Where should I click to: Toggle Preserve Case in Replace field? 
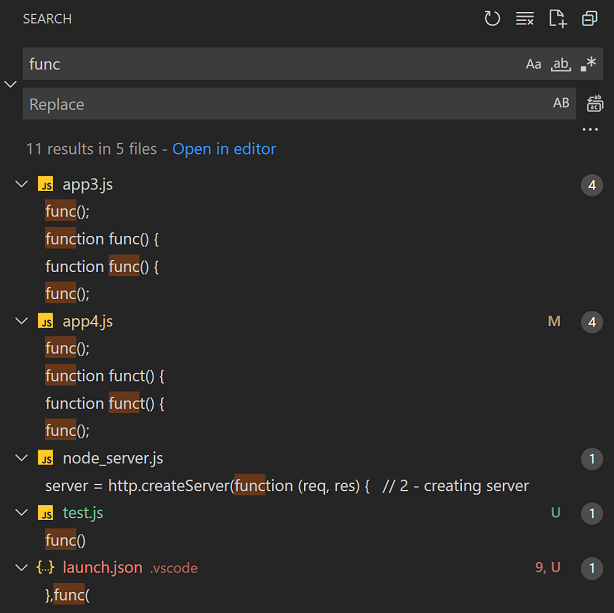click(561, 104)
